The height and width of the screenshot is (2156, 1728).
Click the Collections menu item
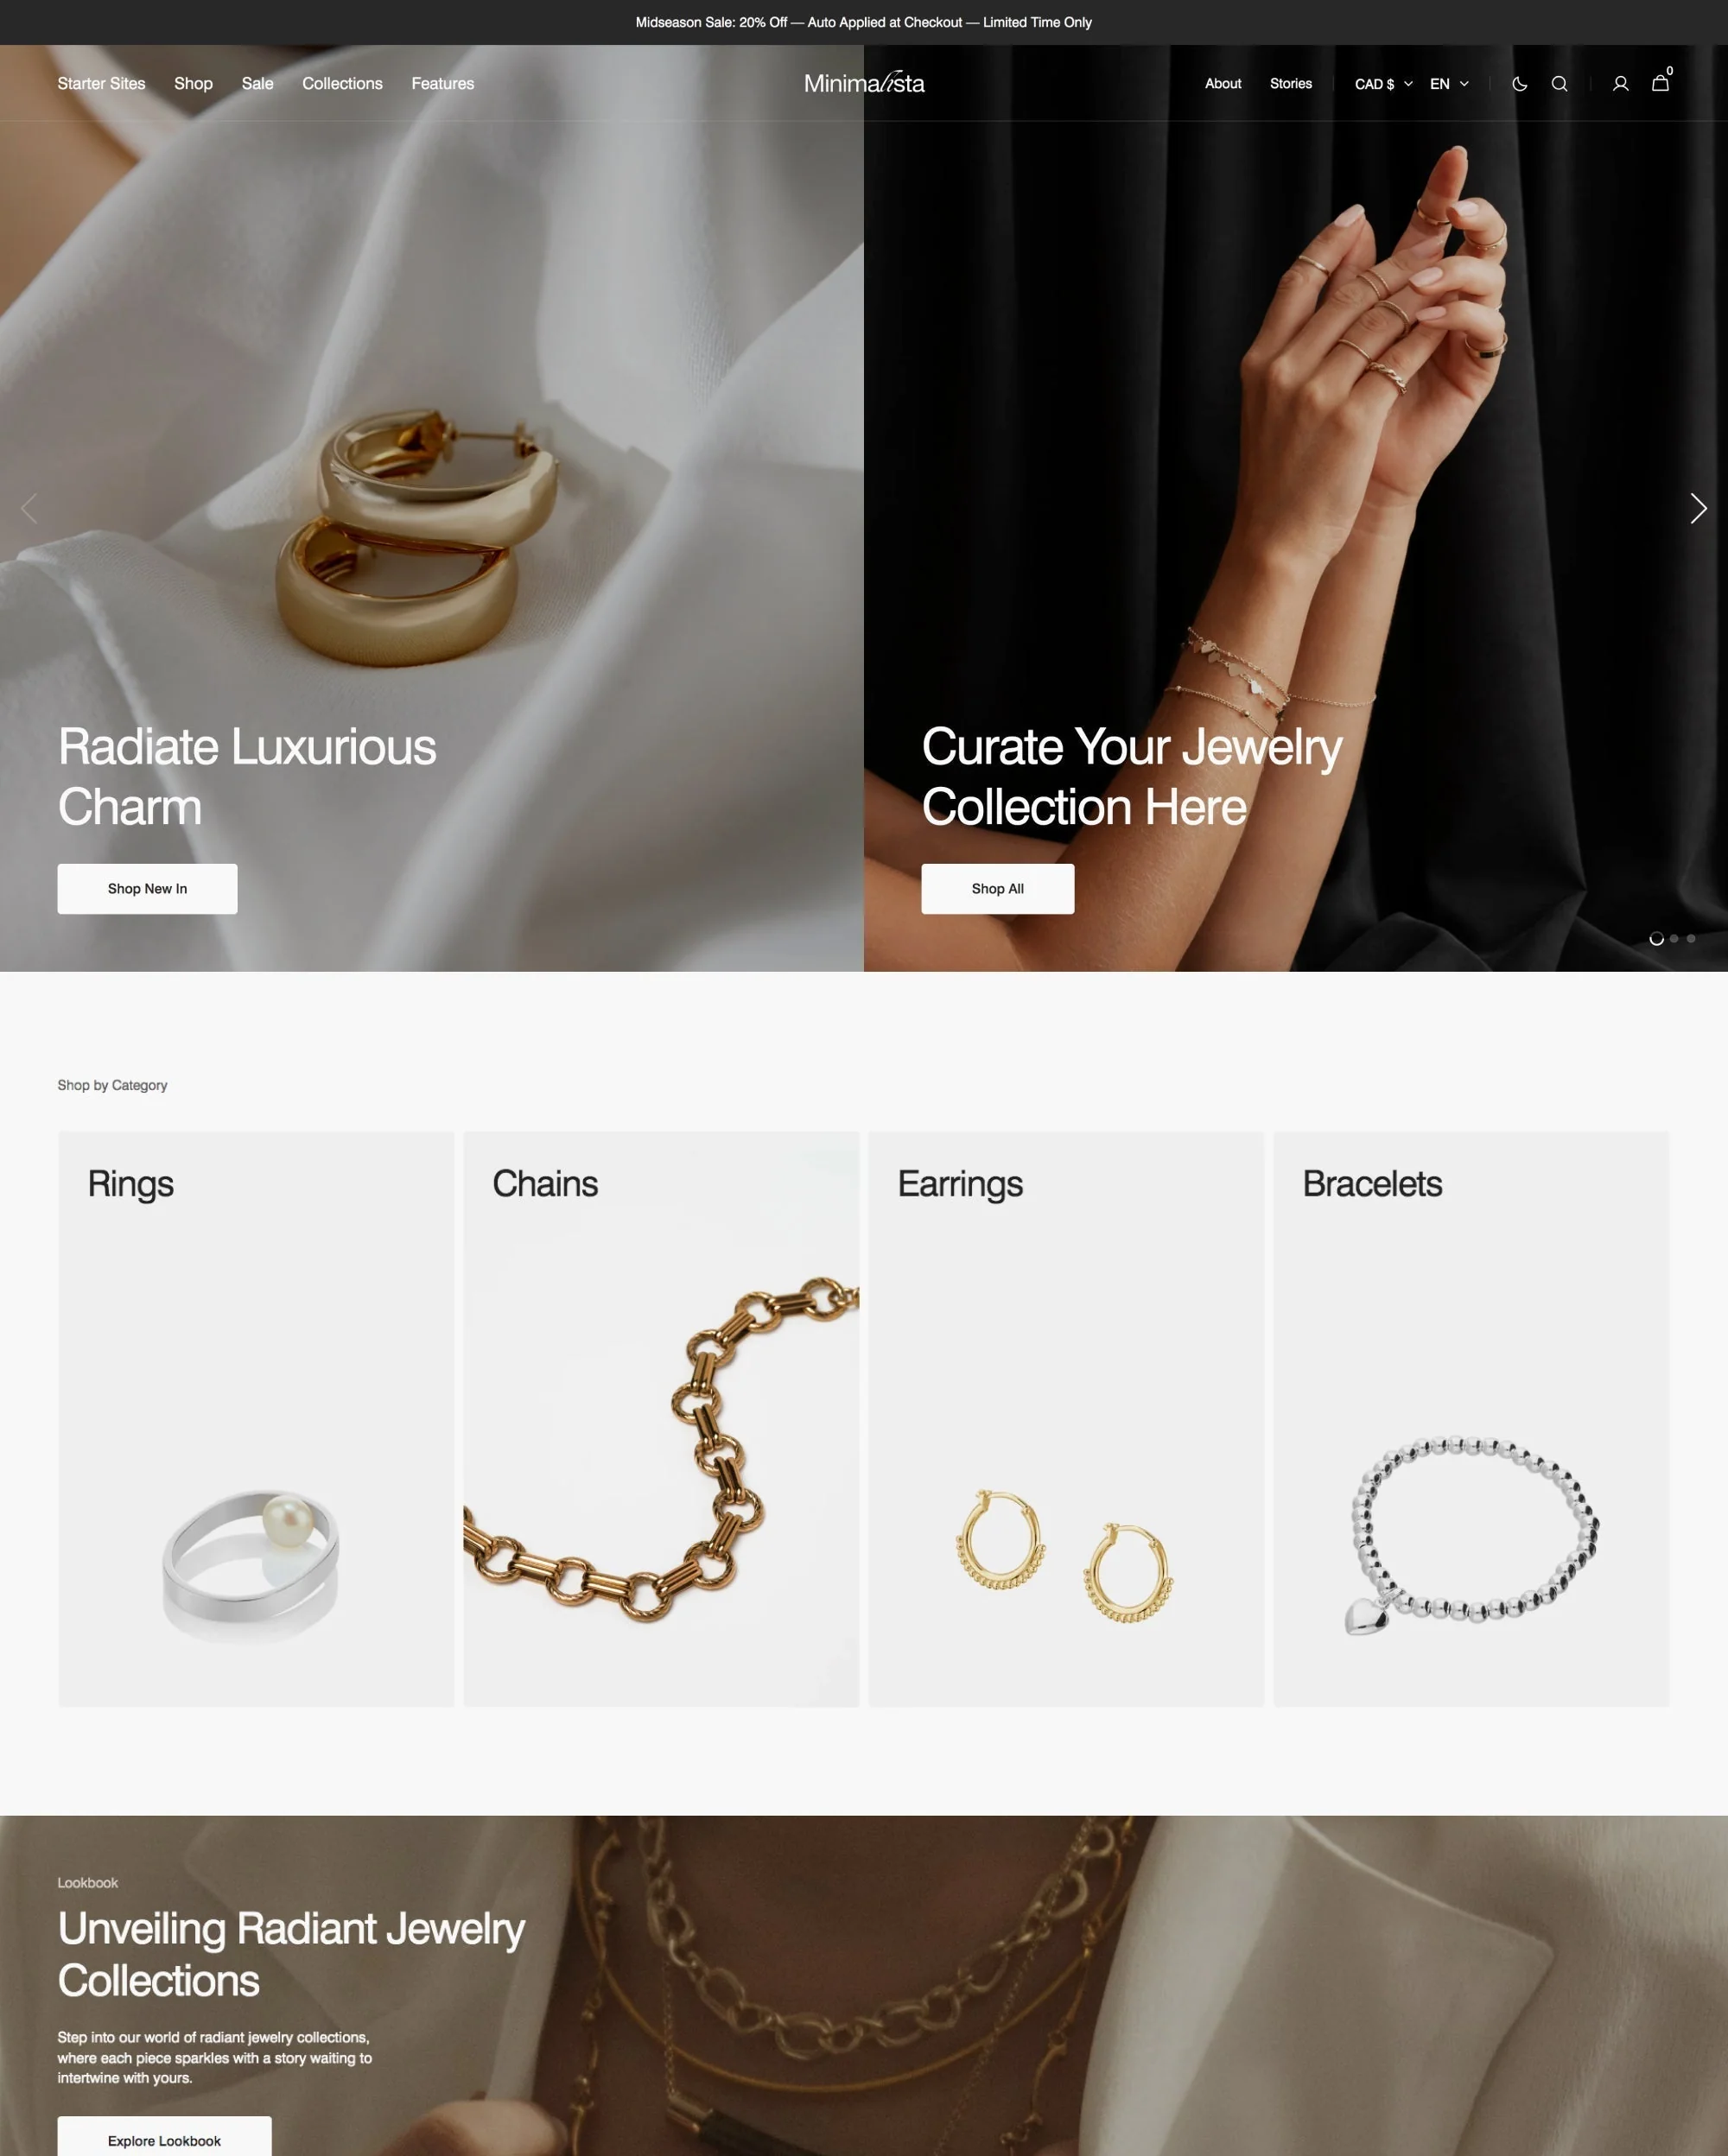point(342,81)
